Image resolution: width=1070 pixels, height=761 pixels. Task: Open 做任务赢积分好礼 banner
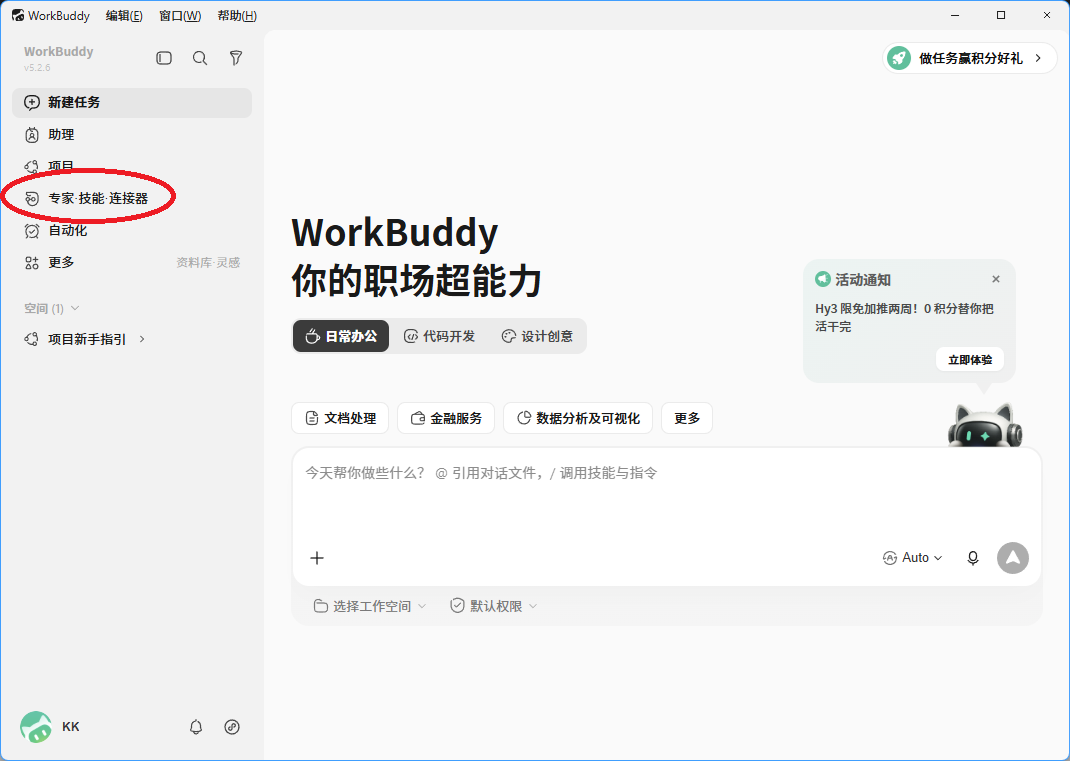[x=969, y=58]
